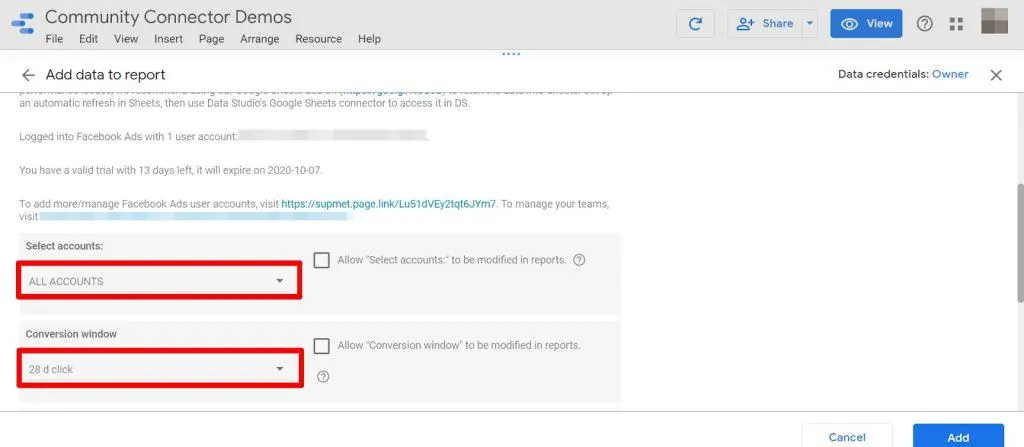Open the Page menu
The image size is (1024, 447).
pos(212,39)
